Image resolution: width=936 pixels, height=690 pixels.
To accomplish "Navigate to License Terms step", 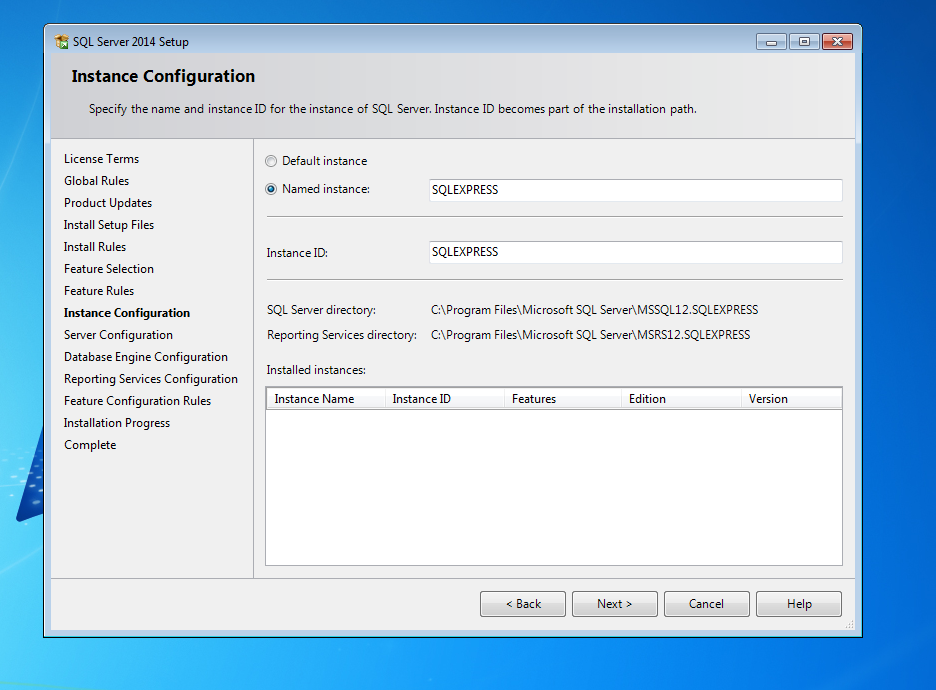I will point(101,158).
